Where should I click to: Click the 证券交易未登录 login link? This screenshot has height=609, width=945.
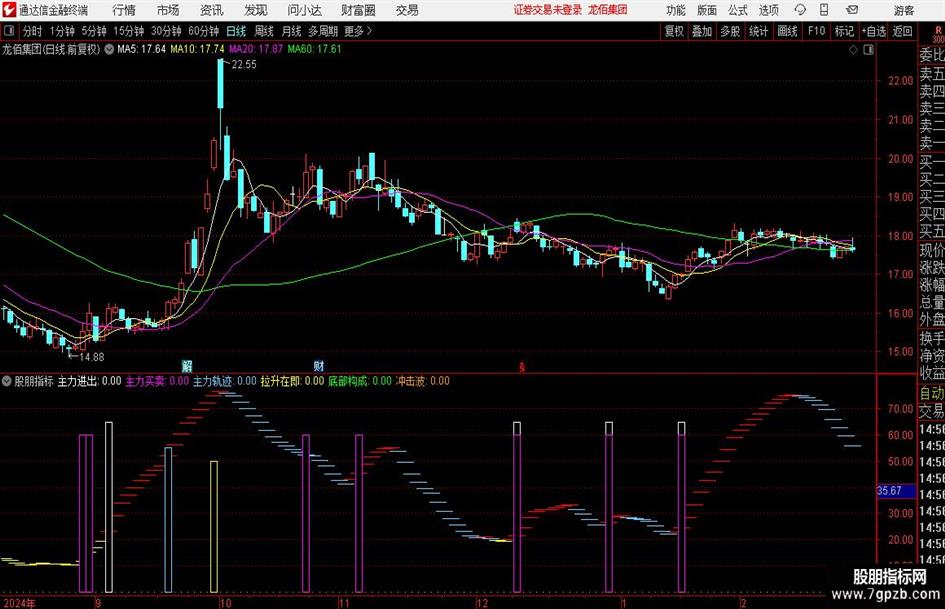point(548,10)
